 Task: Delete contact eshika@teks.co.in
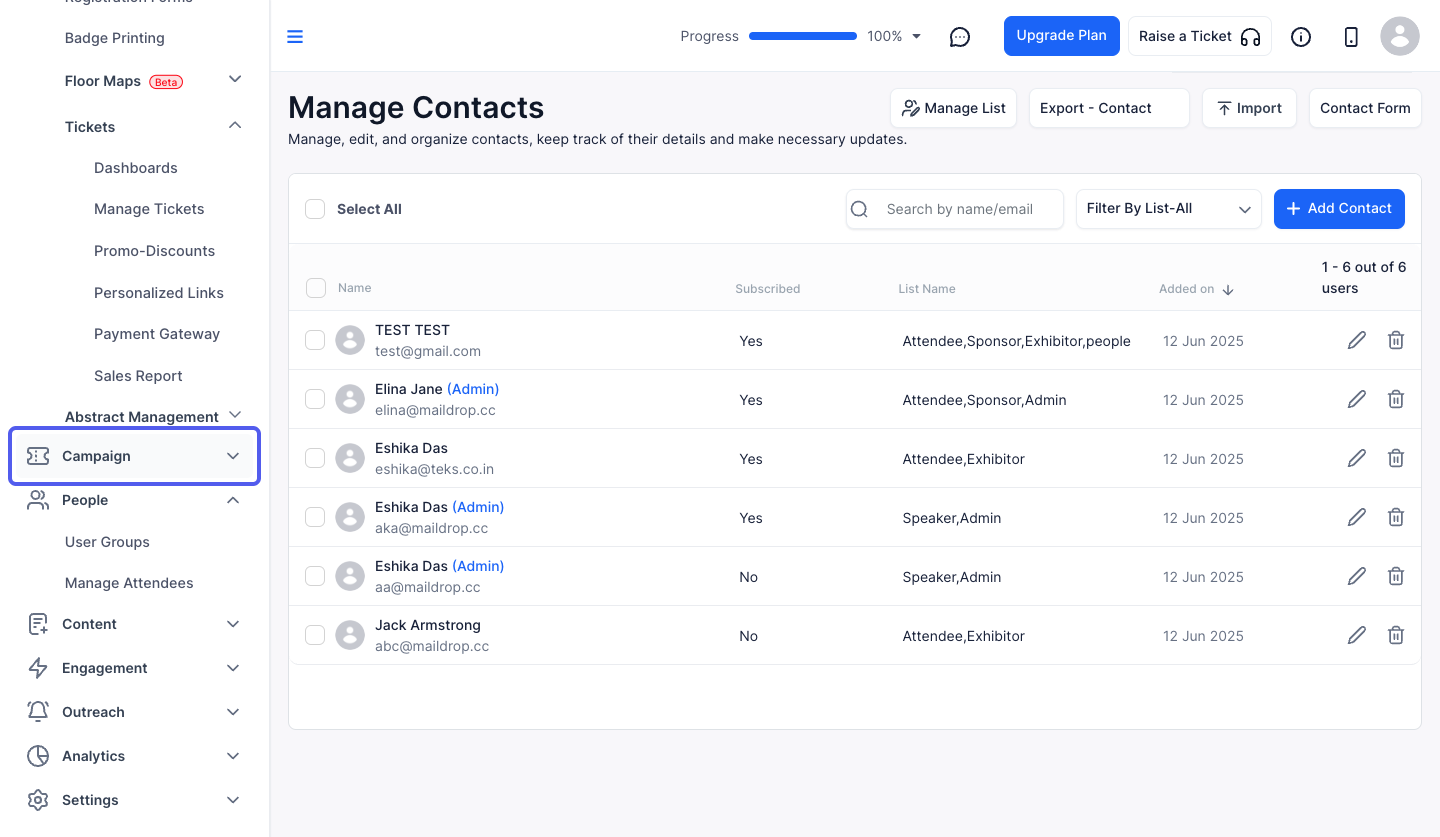[x=1396, y=458]
